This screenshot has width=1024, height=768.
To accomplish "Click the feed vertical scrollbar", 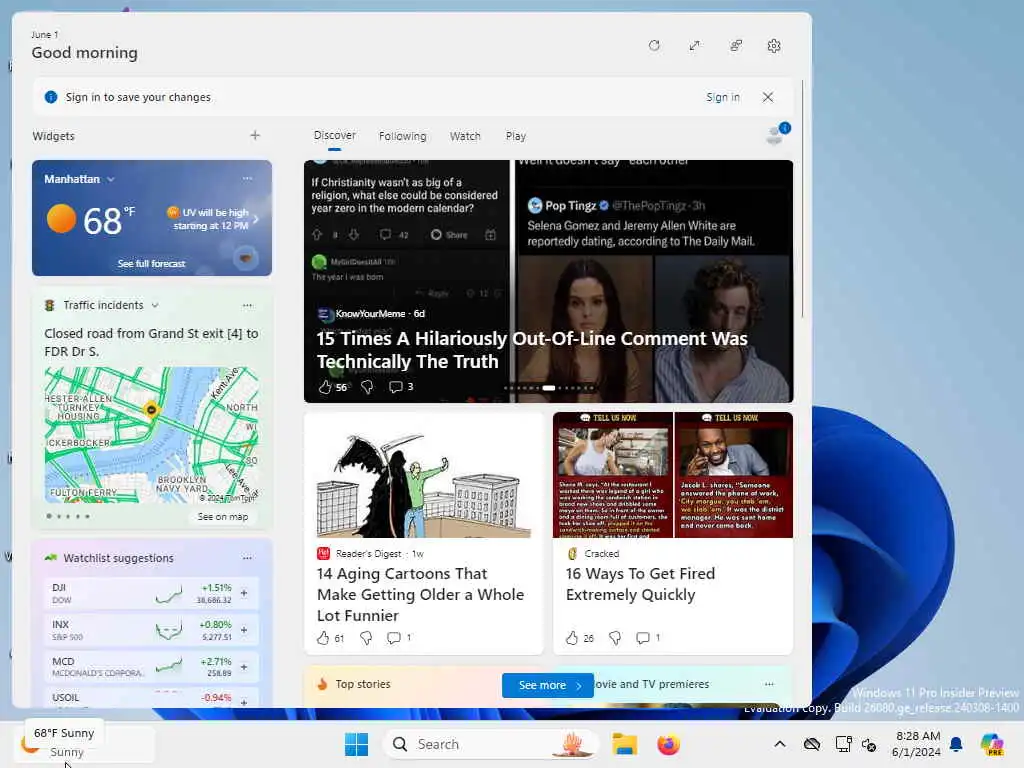I will [803, 199].
